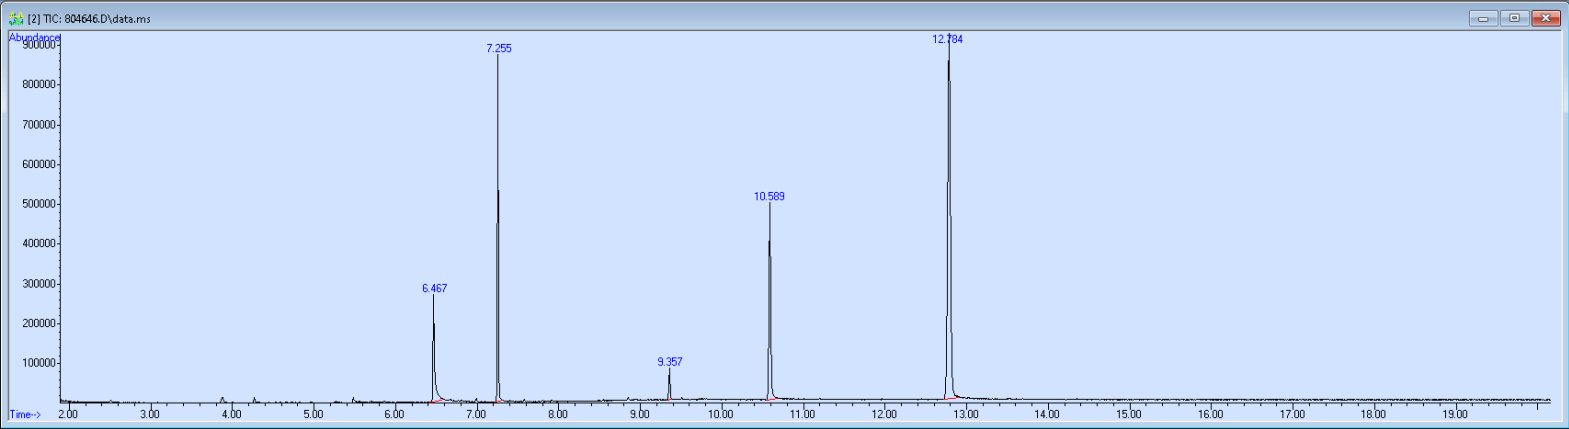The image size is (1569, 429).
Task: Click the Abundance axis label
Action: tap(35, 37)
